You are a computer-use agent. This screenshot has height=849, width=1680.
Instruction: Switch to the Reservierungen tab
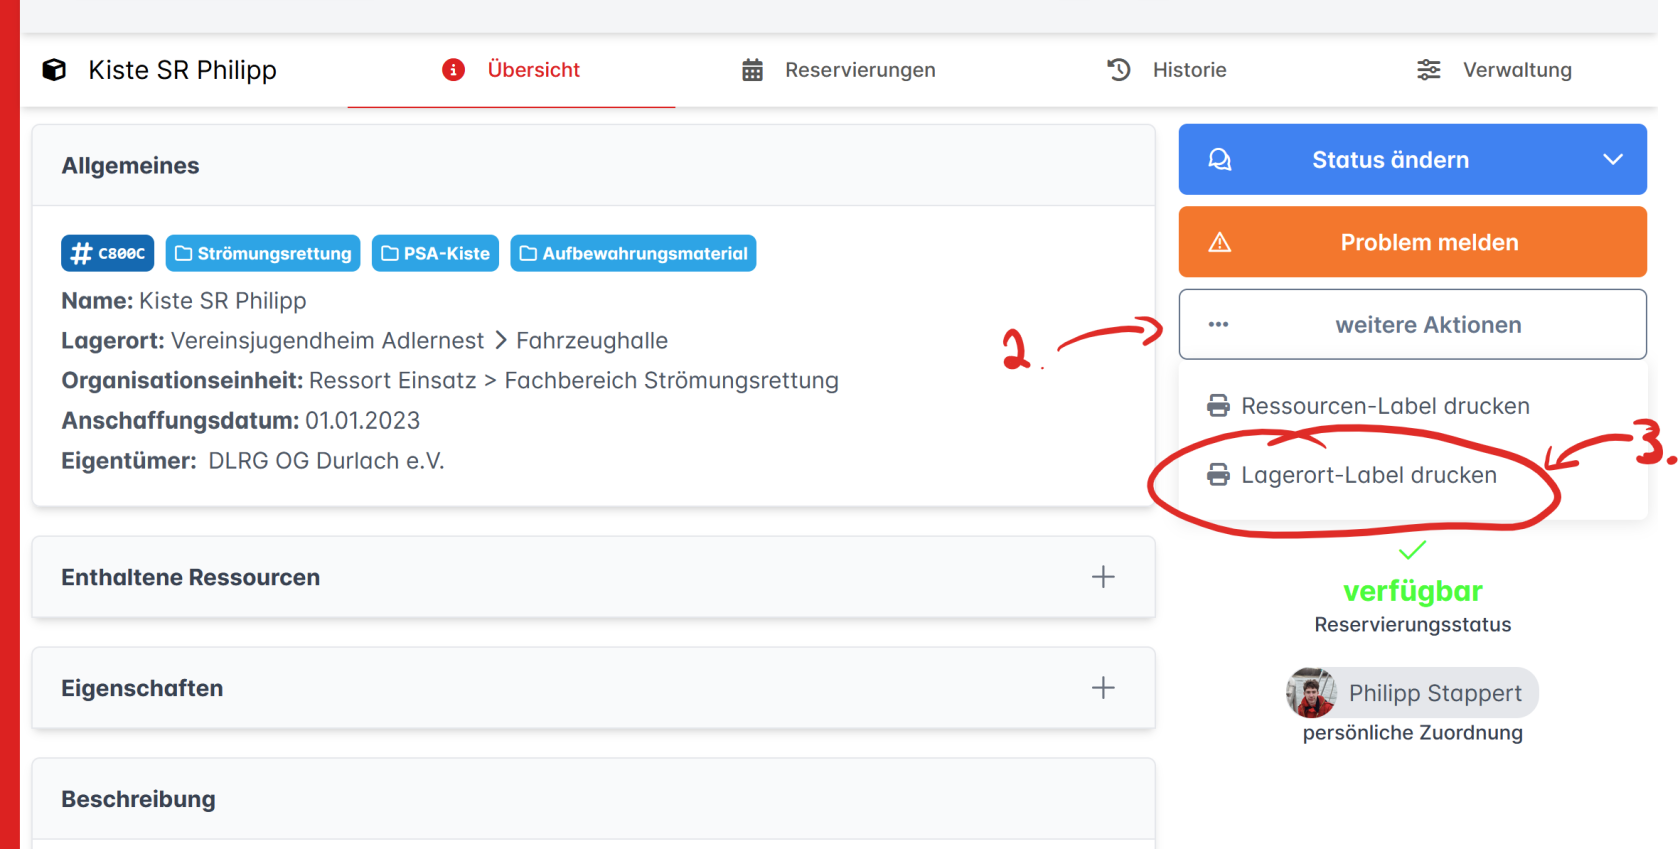[x=859, y=70]
